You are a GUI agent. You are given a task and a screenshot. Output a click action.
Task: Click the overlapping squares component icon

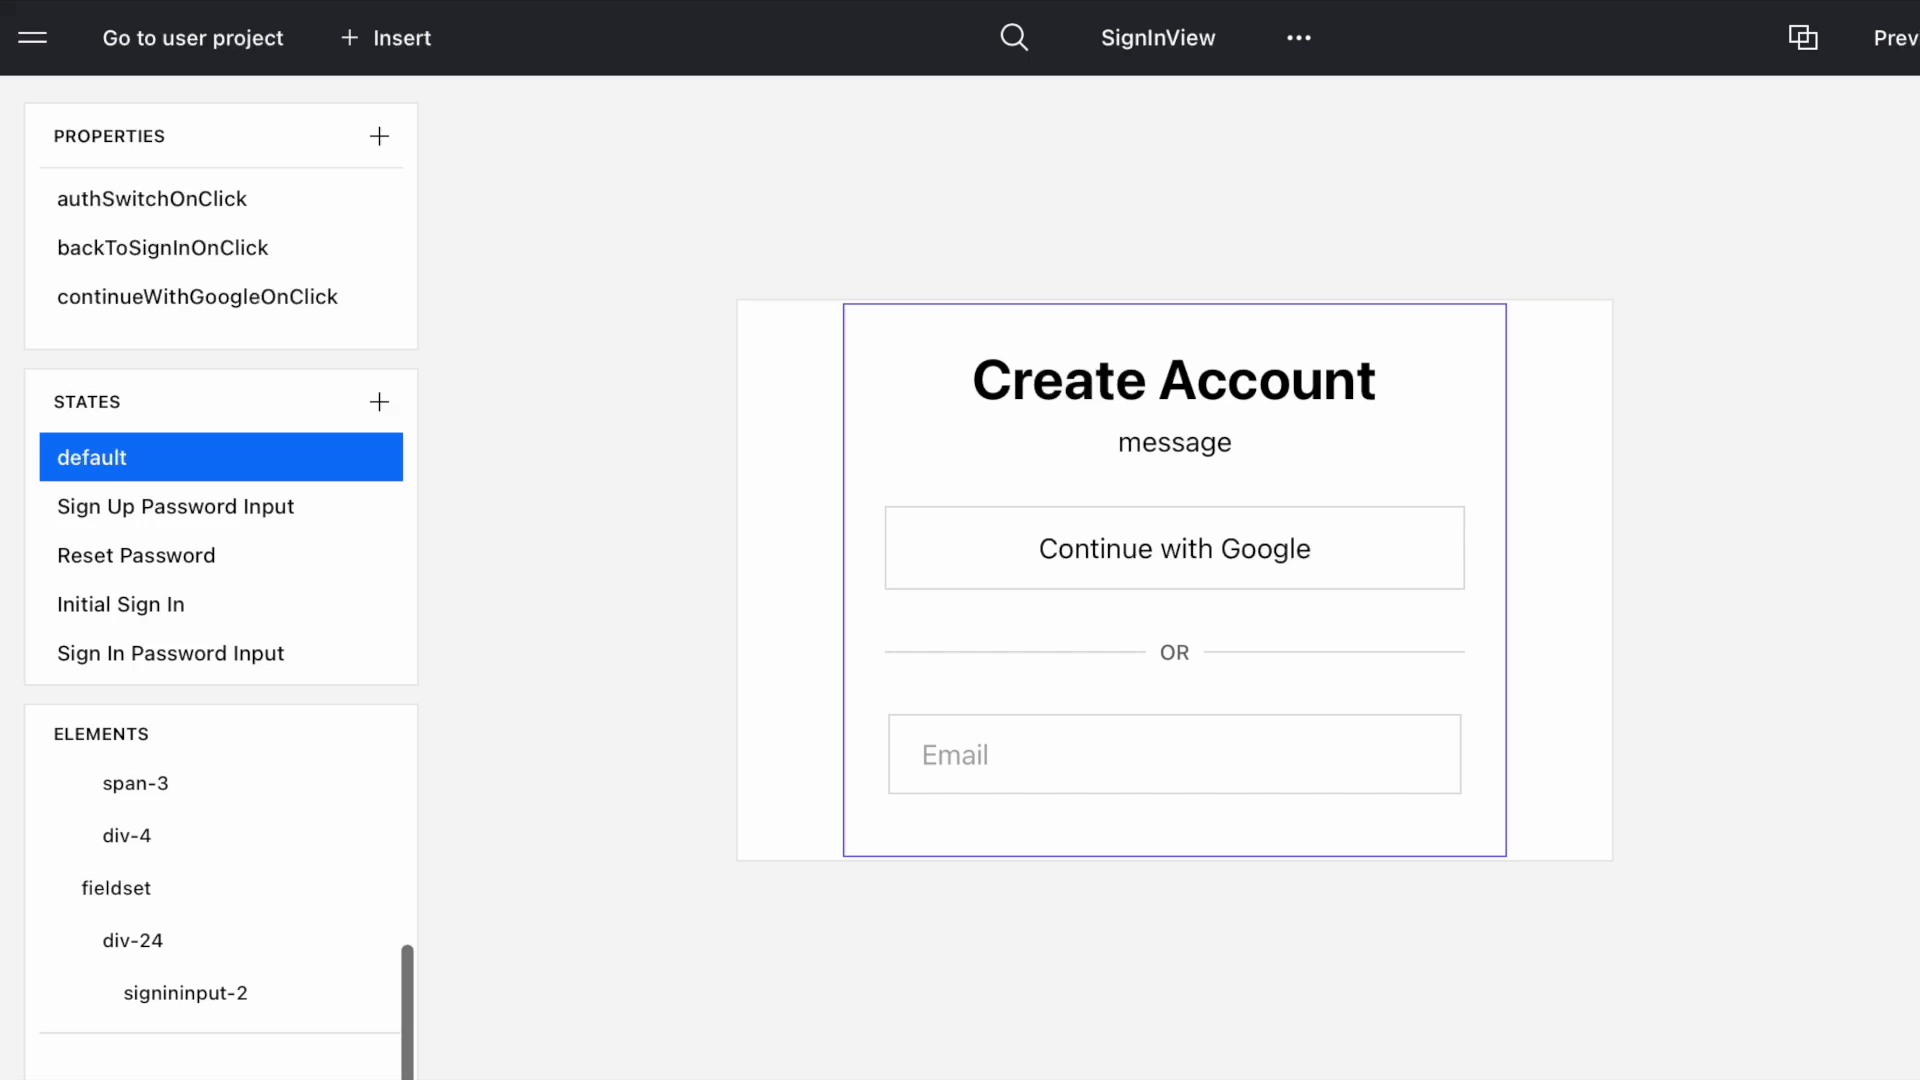pyautogui.click(x=1802, y=38)
